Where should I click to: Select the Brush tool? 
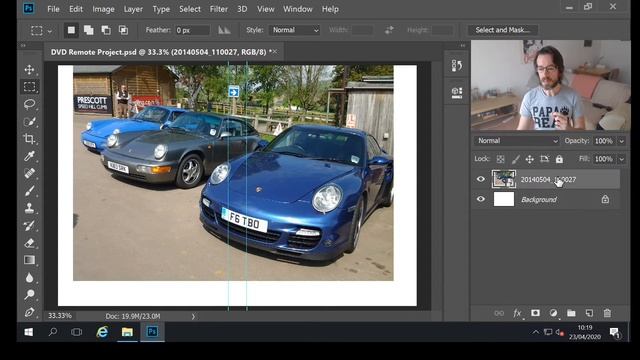[29, 191]
